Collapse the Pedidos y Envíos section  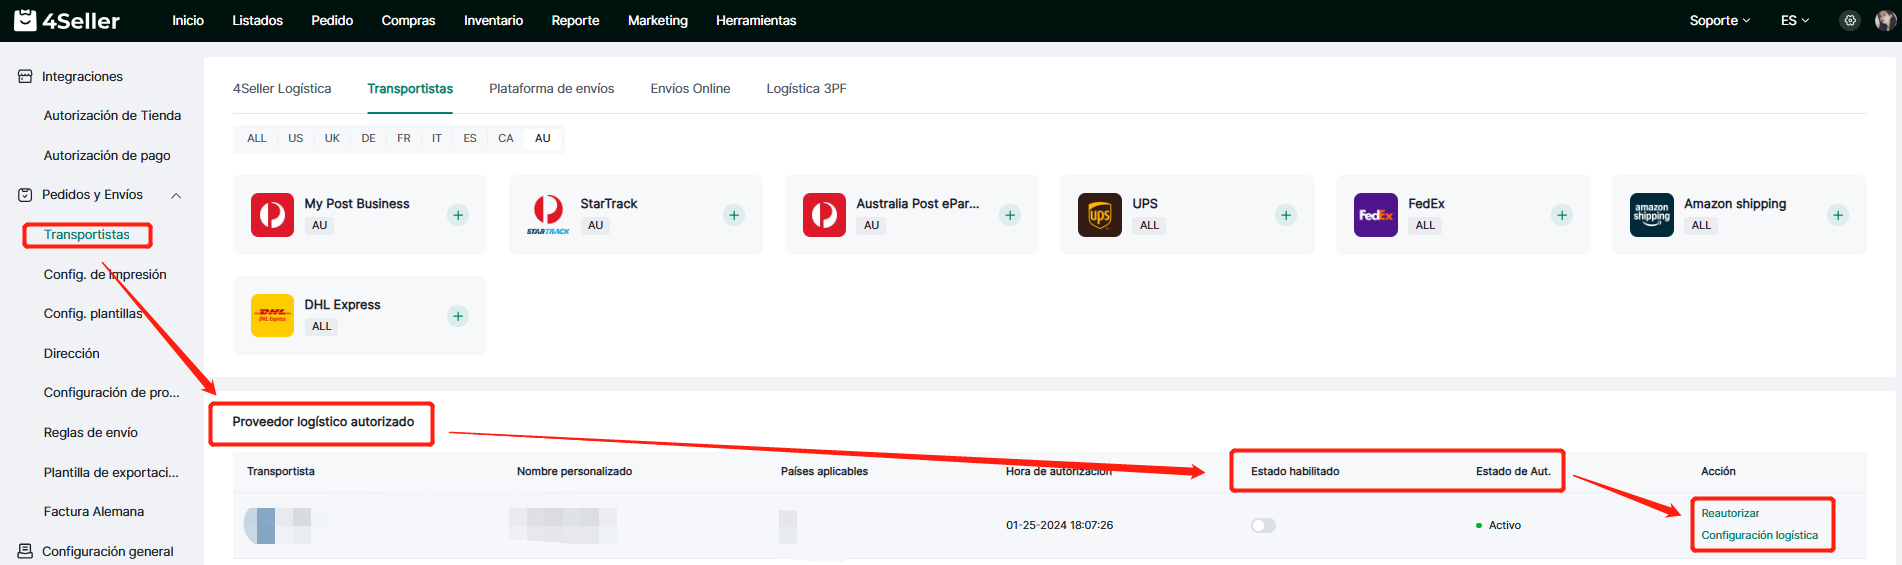pos(176,195)
